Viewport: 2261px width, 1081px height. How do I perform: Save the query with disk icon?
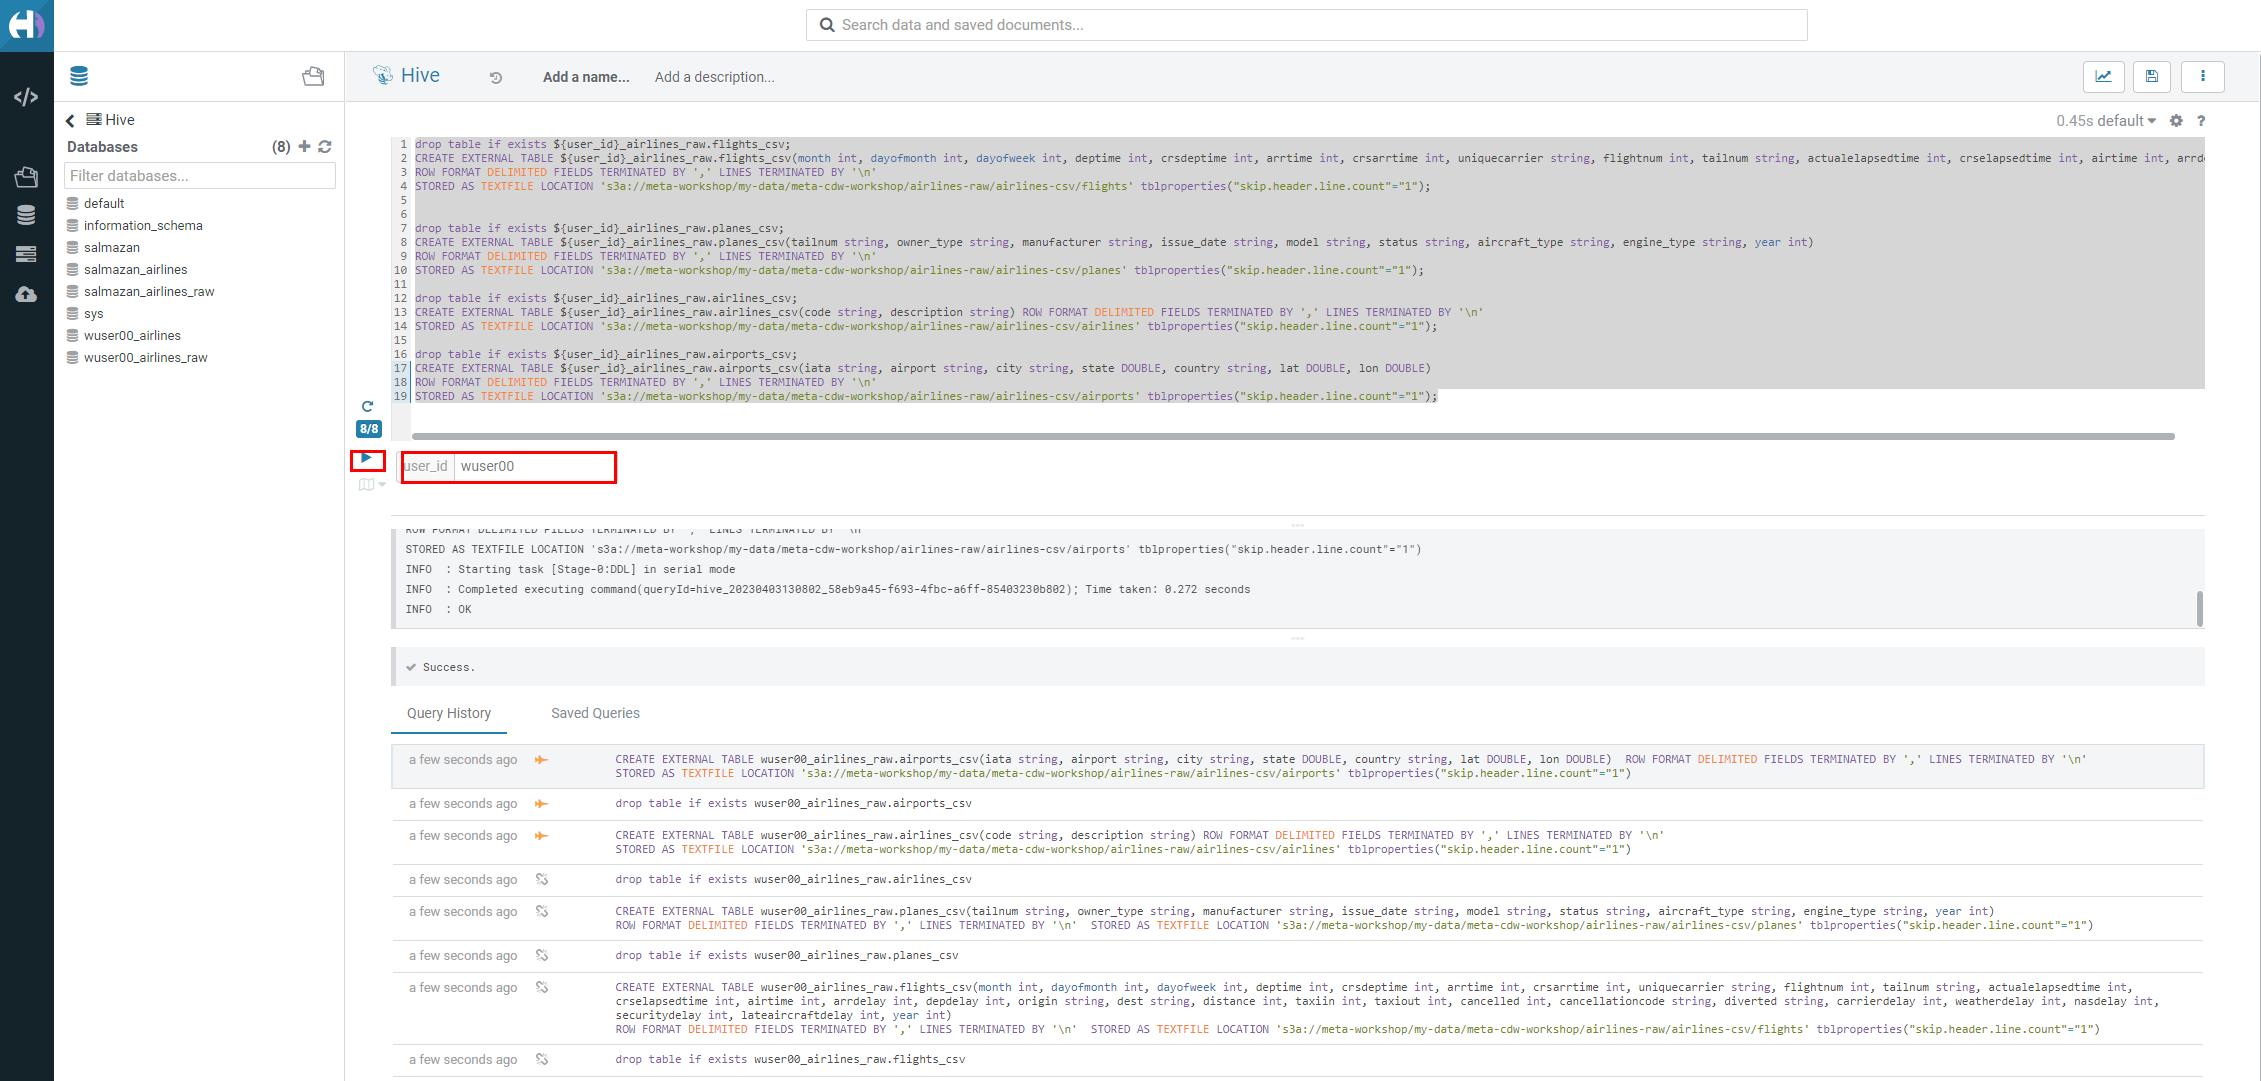pos(2152,76)
